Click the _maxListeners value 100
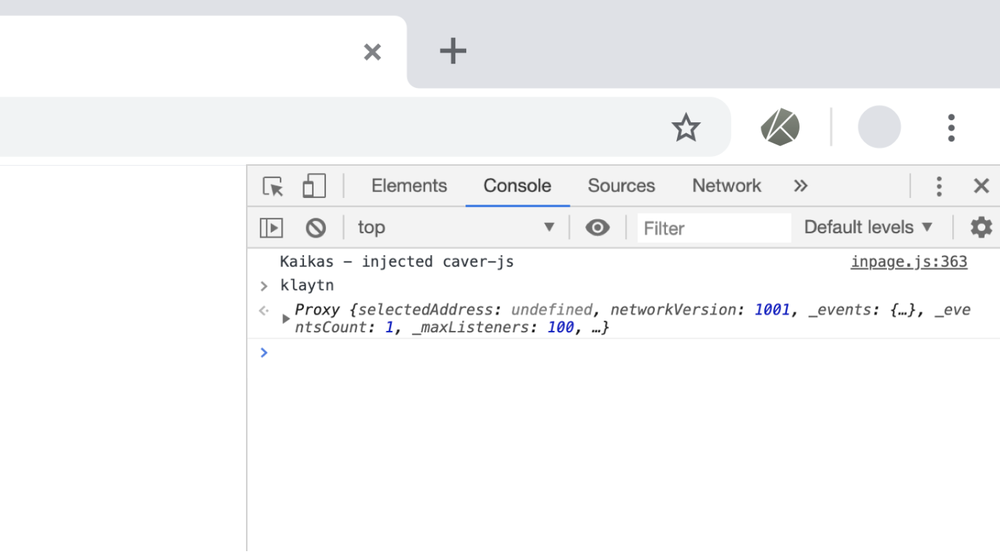Screen dimensions: 1000x559 coord(560,328)
